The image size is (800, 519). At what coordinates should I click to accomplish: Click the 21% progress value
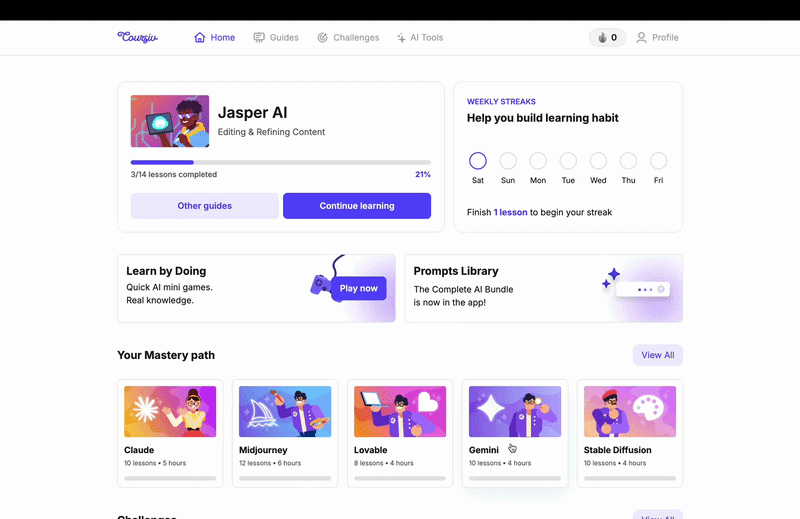[x=423, y=175]
